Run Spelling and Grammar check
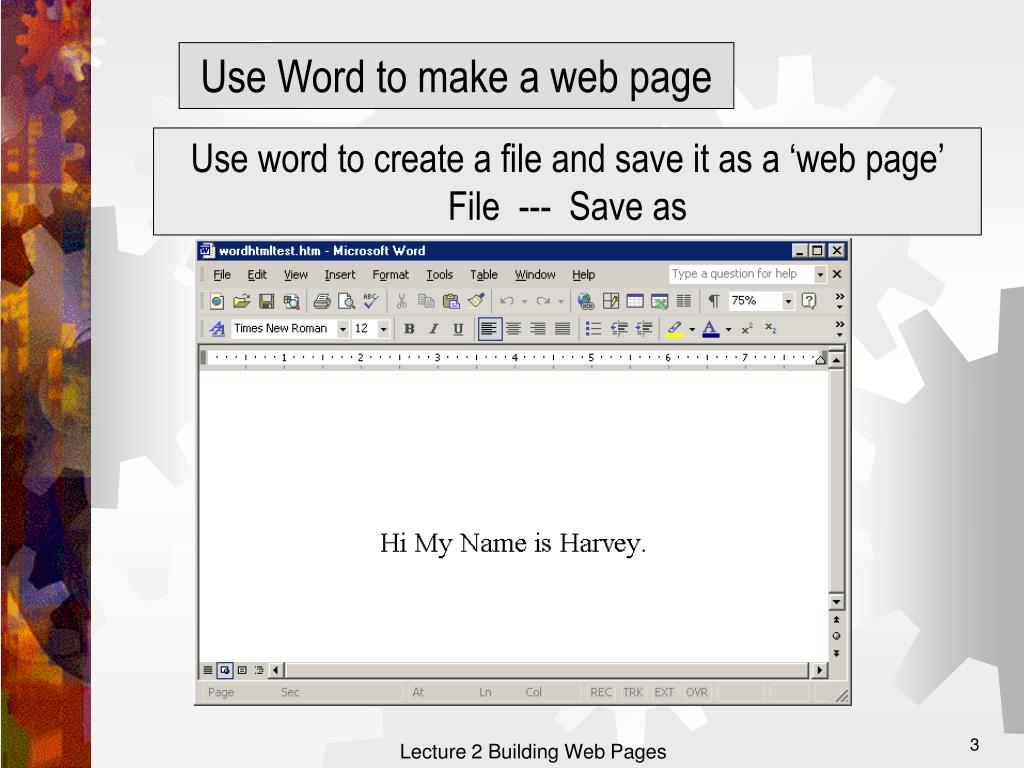Image resolution: width=1024 pixels, height=768 pixels. [371, 301]
